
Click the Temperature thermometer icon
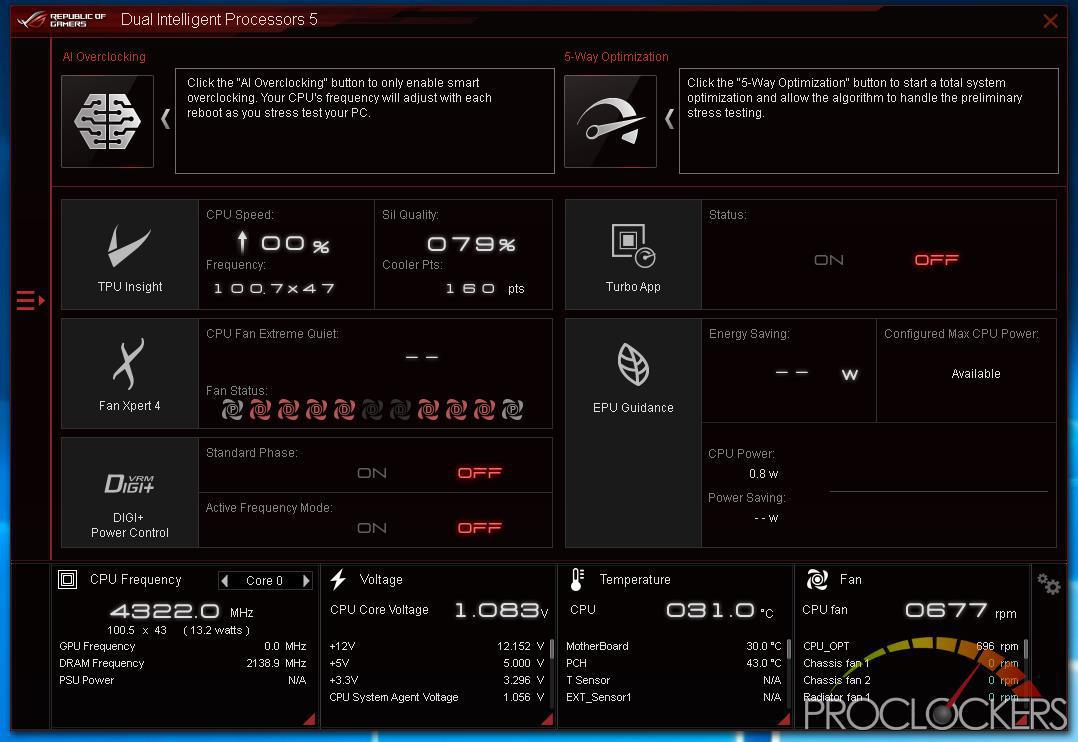tap(578, 580)
